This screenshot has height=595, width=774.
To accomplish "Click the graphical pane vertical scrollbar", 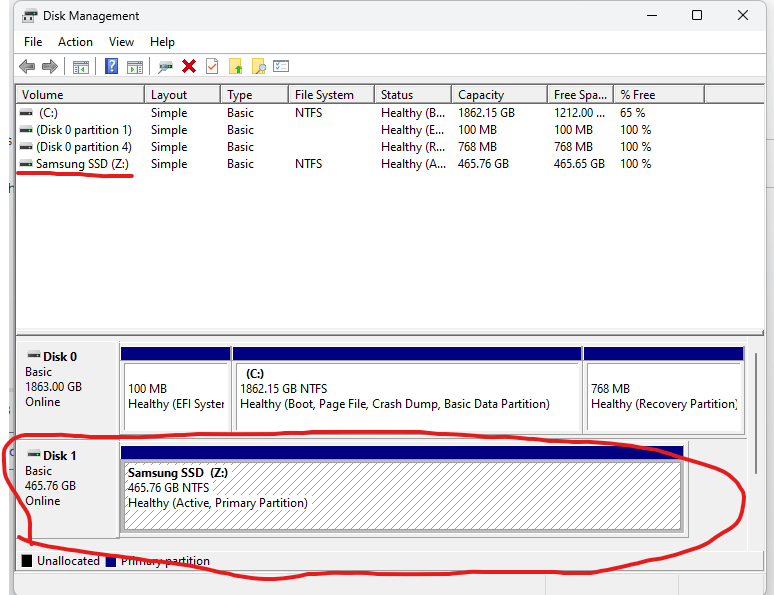I will [755, 413].
